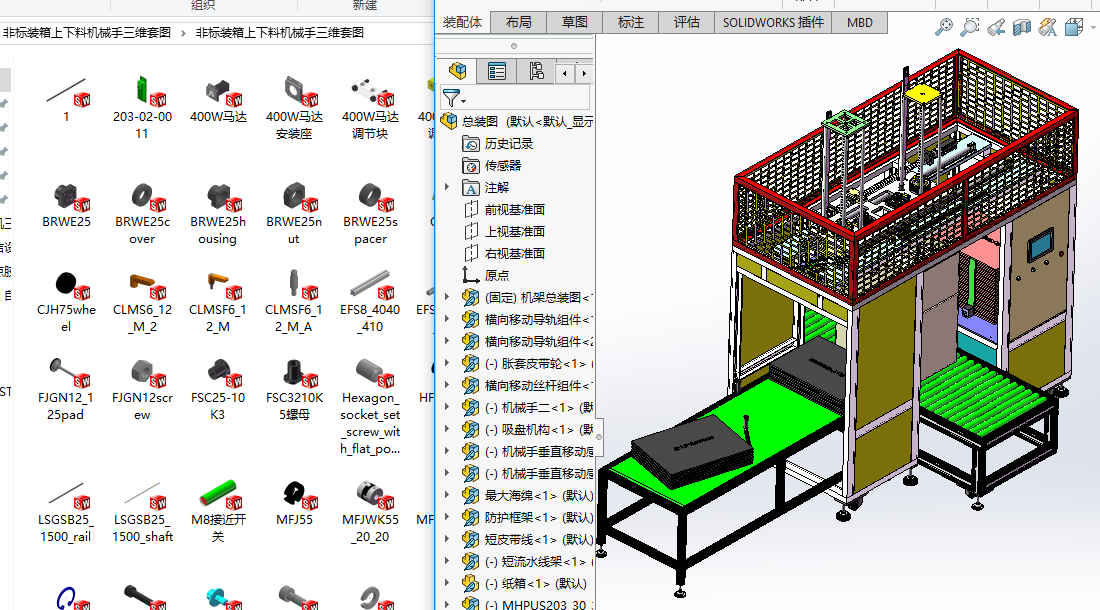The image size is (1100, 610).
Task: Expand 机械手二 component node
Action: click(447, 407)
